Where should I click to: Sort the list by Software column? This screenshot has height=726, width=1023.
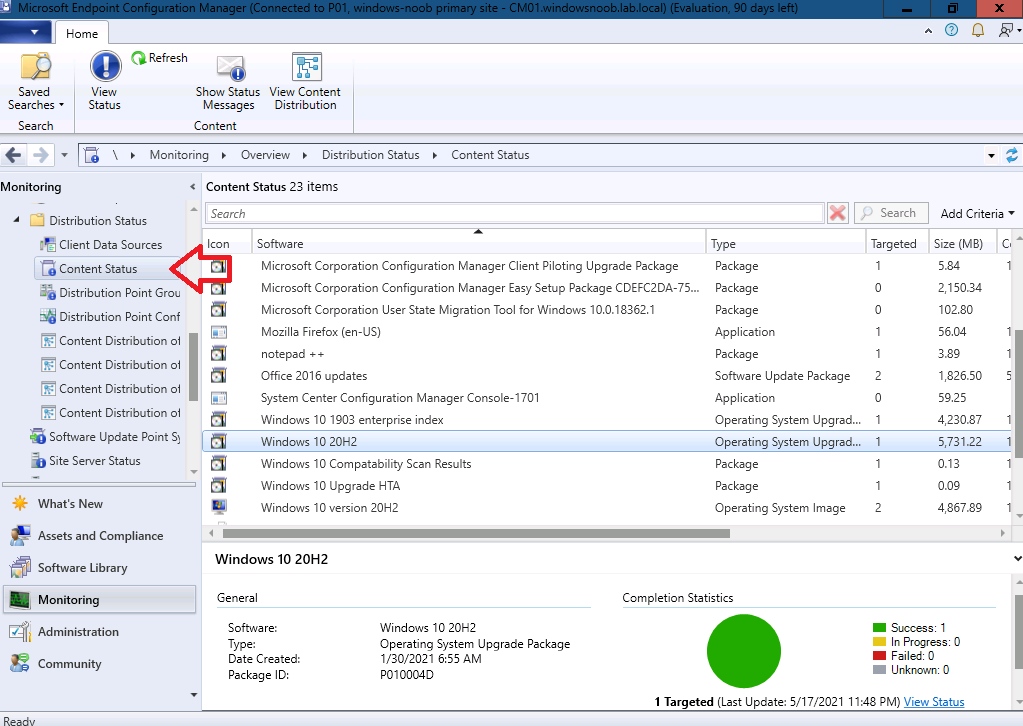pyautogui.click(x=478, y=243)
